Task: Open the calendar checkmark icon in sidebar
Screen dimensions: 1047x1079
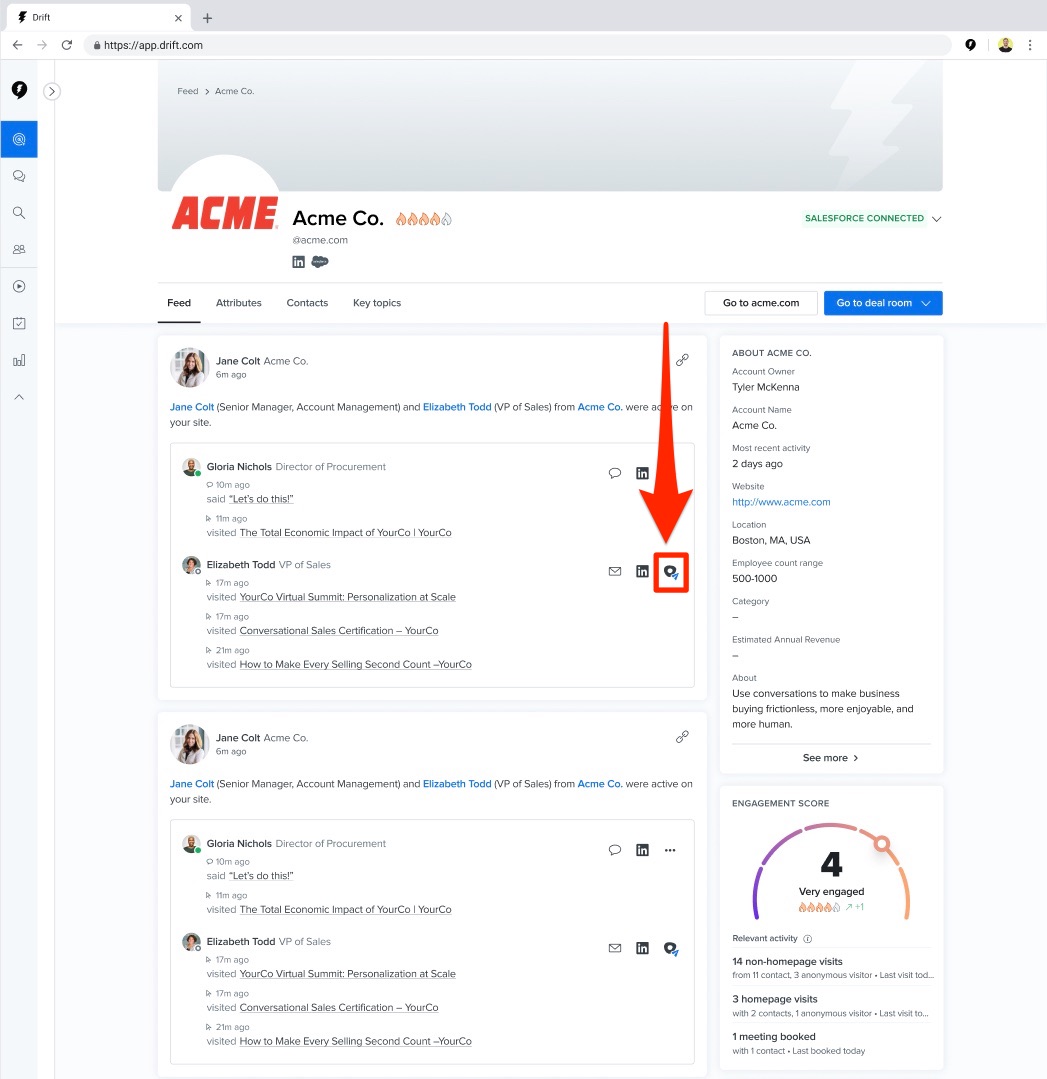Action: 19,323
